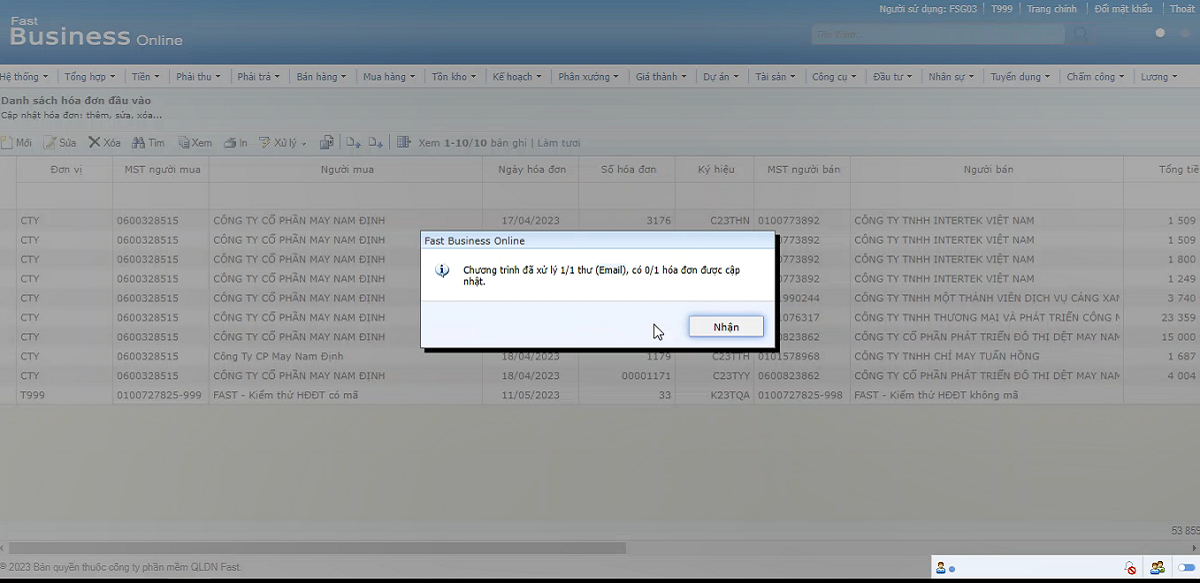Image resolution: width=1200 pixels, height=583 pixels.
Task: Open the Nhân sự menu
Action: (x=951, y=77)
